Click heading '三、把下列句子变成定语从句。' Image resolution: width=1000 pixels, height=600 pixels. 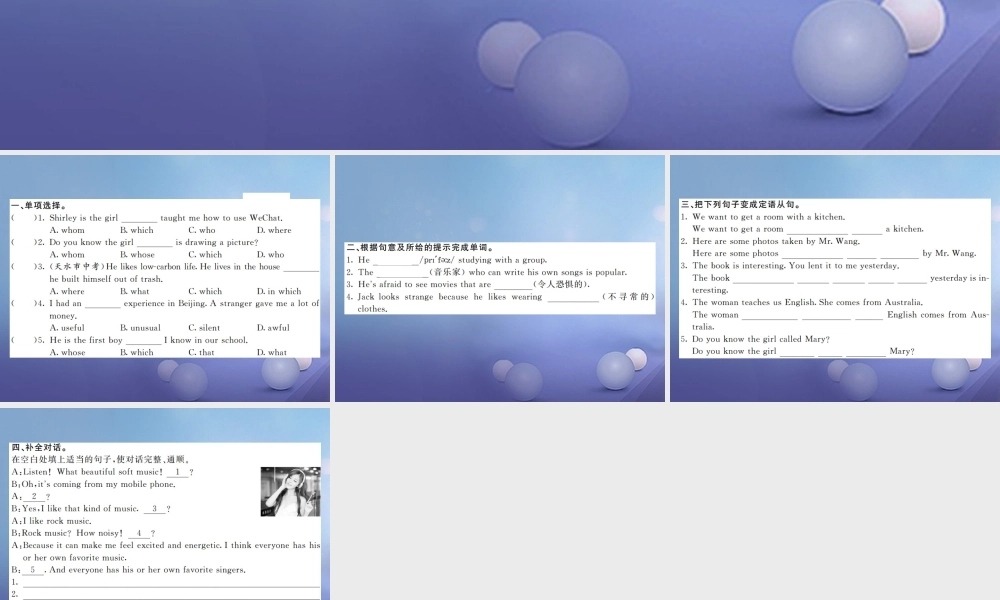[742, 205]
